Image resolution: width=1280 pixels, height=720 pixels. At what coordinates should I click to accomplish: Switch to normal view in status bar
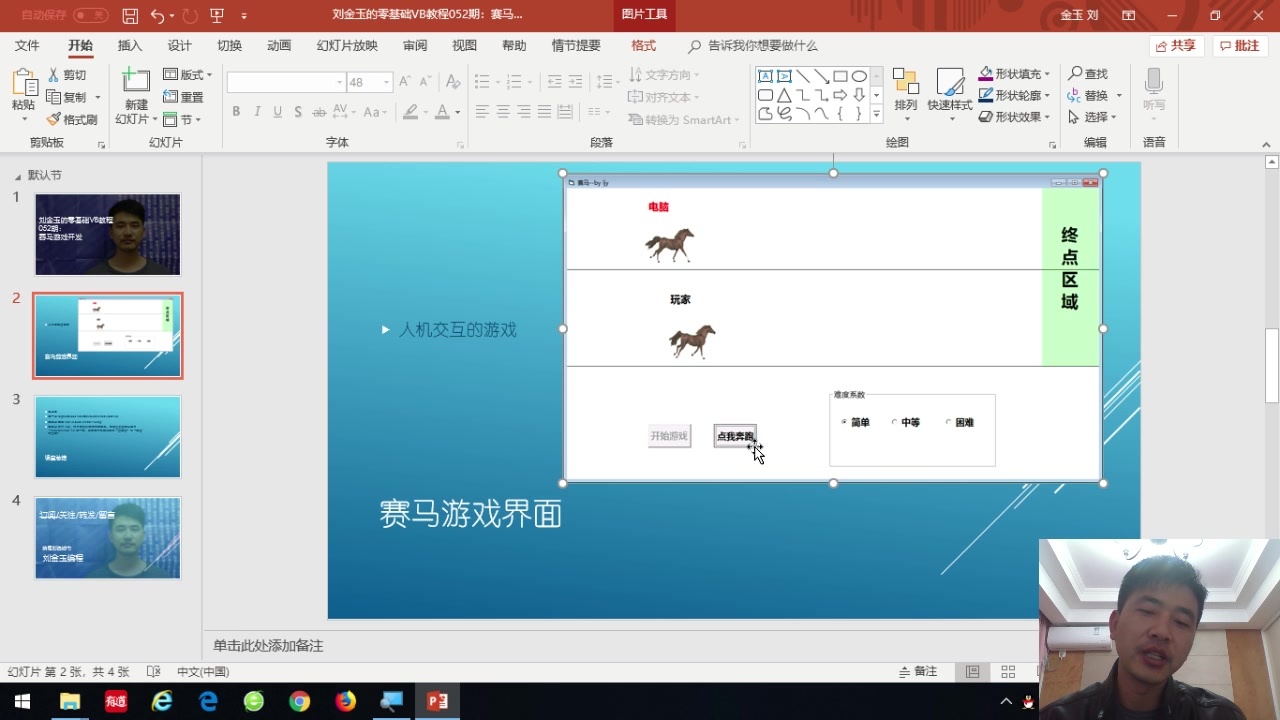point(972,672)
